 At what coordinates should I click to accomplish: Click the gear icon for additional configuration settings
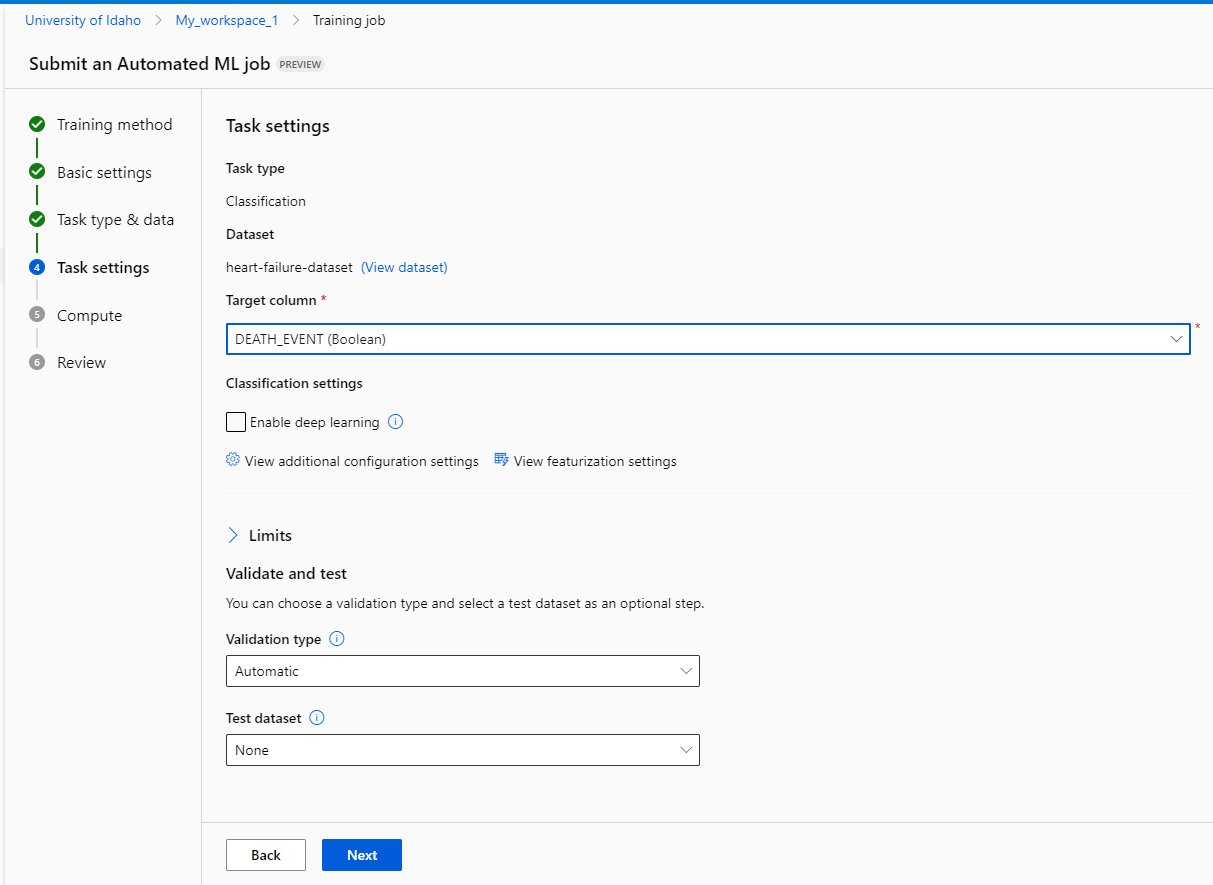tap(233, 460)
